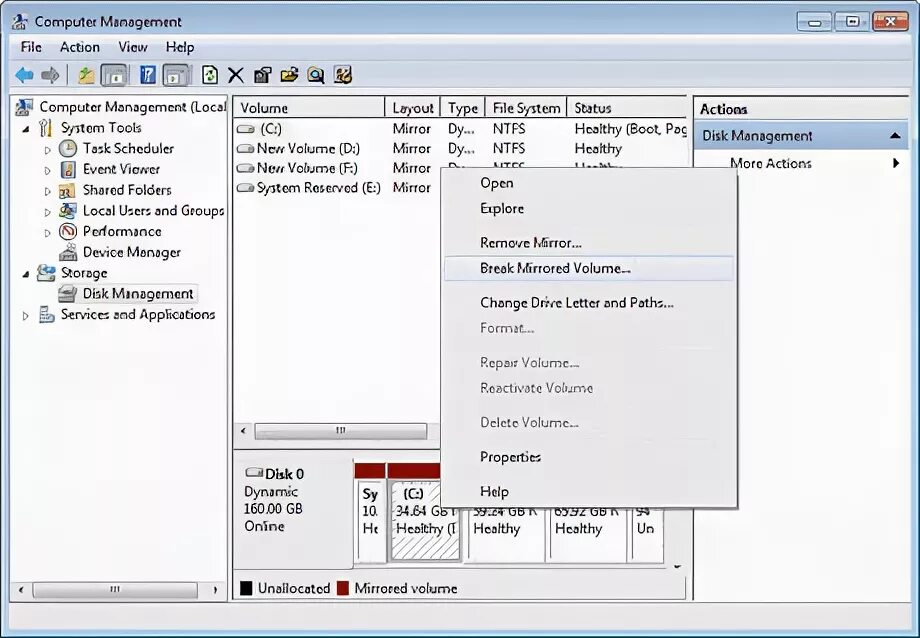Click the drive icon beside (C:) volume
The image size is (920, 638).
point(245,129)
